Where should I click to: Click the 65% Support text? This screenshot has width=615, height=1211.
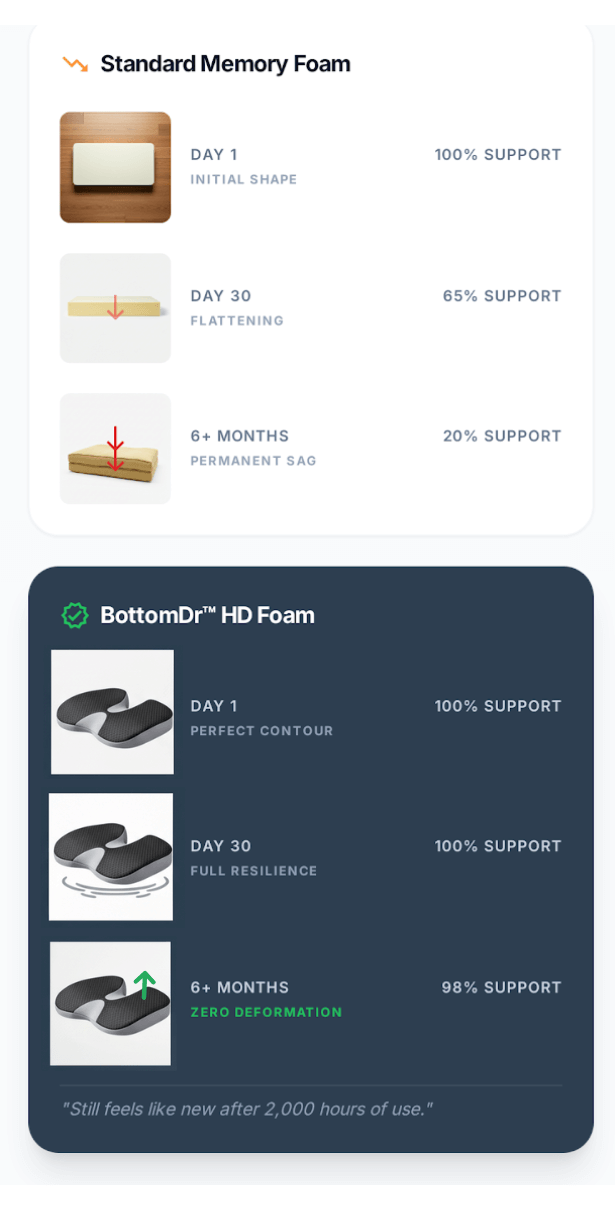pos(502,296)
